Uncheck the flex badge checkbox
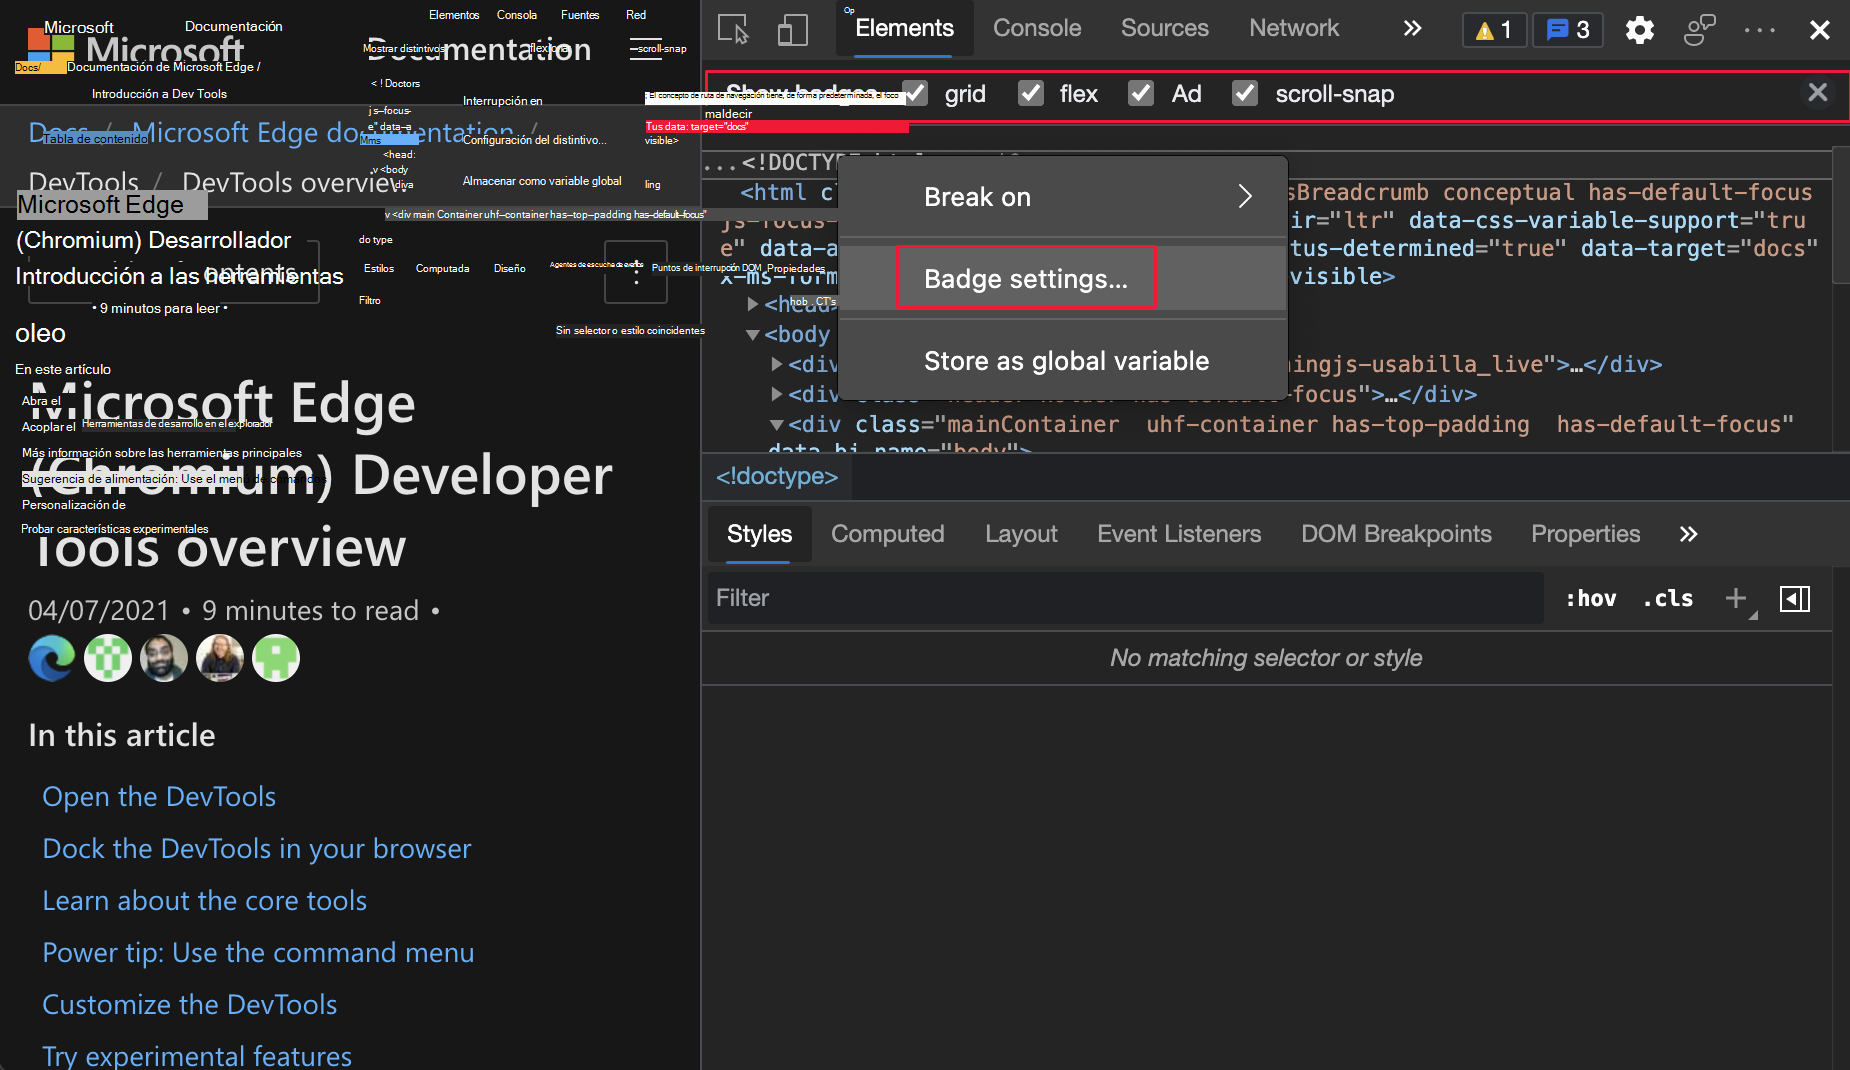This screenshot has height=1070, width=1850. click(1030, 94)
